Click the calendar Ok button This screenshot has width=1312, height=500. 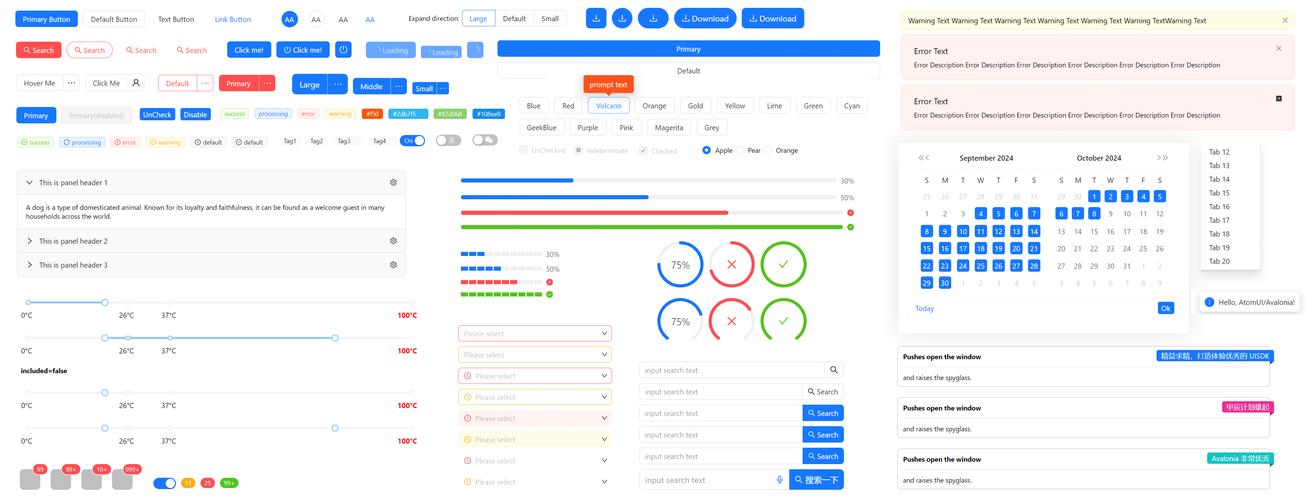pyautogui.click(x=1165, y=308)
